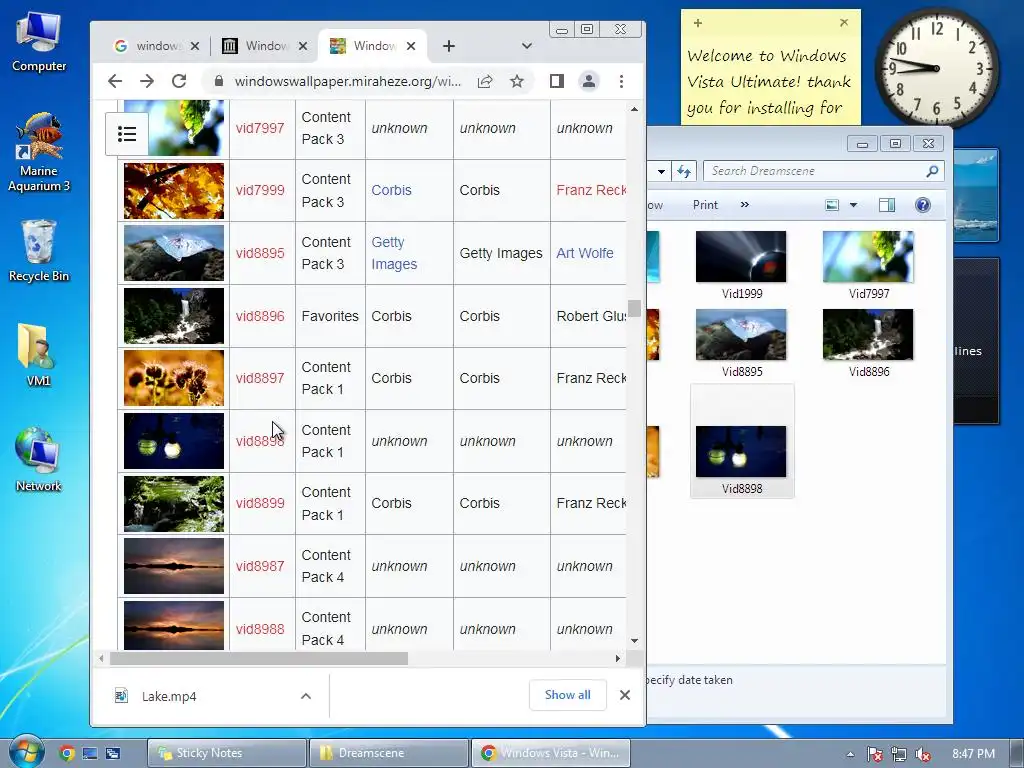Click the Dreamscene taskbar button

[389, 753]
